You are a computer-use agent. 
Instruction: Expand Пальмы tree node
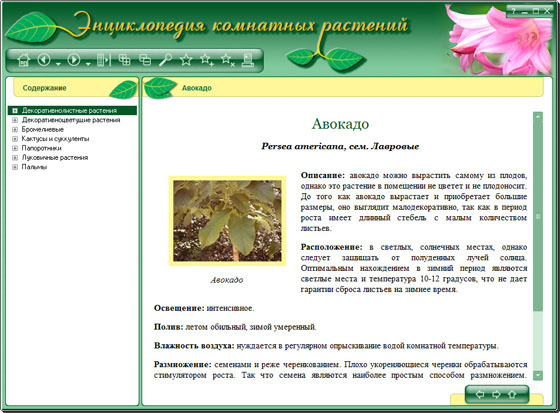(15, 167)
